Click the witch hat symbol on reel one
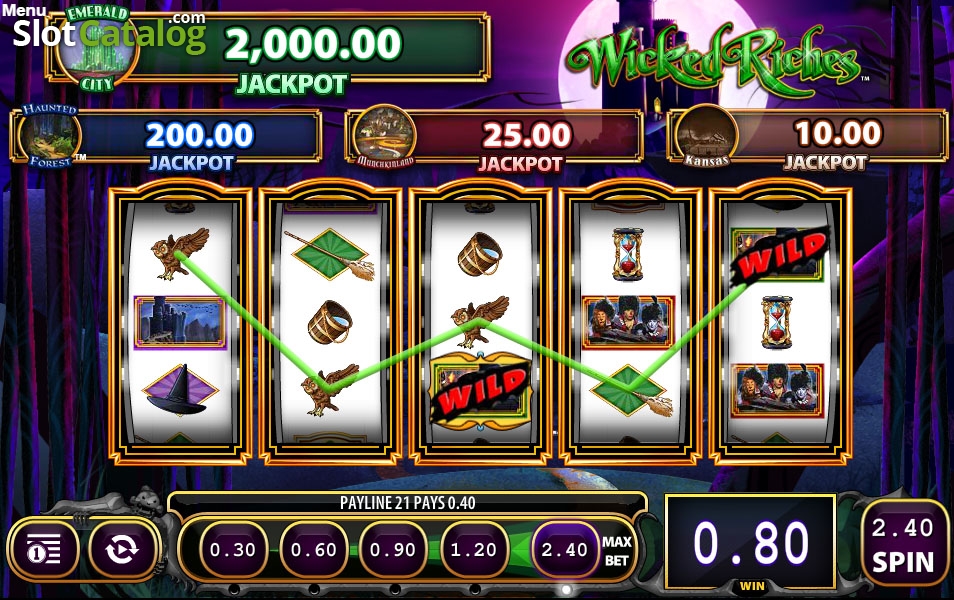Viewport: 954px width, 600px height. click(x=179, y=391)
